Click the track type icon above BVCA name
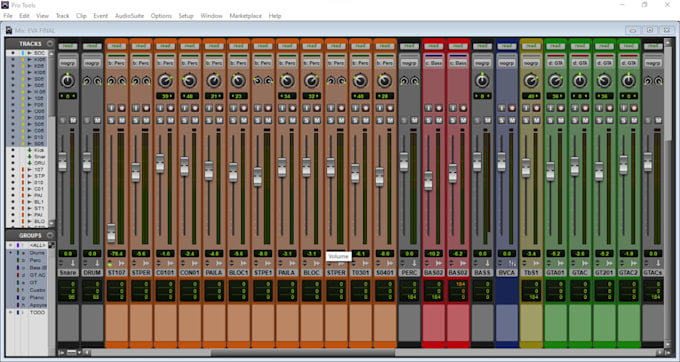 coord(512,263)
